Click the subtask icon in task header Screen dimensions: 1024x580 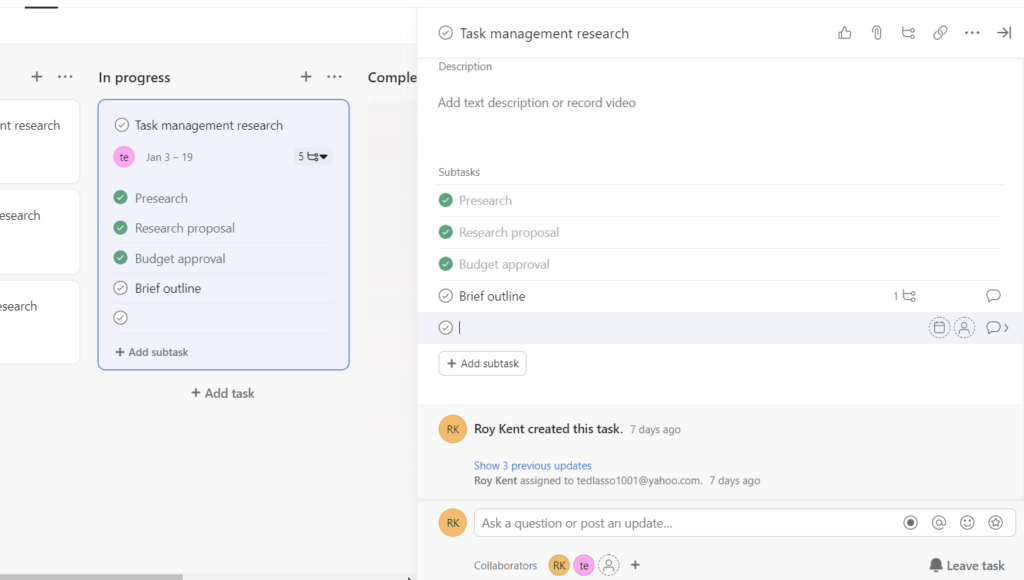click(x=908, y=33)
